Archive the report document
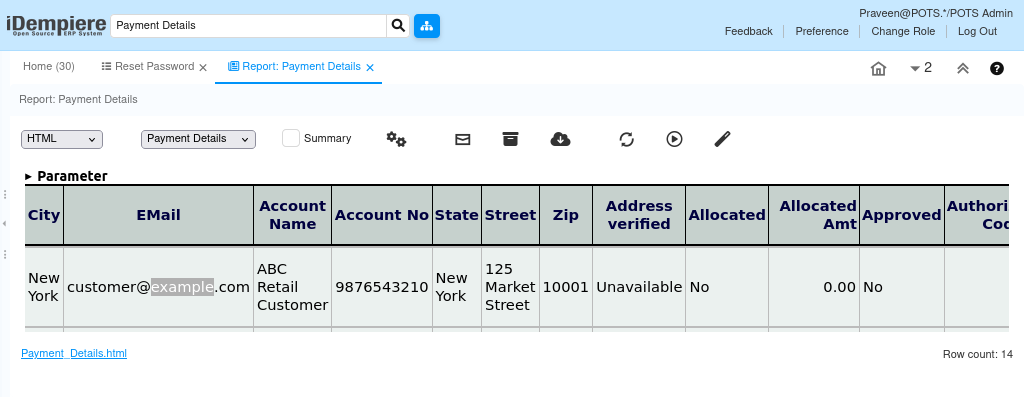Viewport: 1024px width, 397px height. tap(510, 138)
